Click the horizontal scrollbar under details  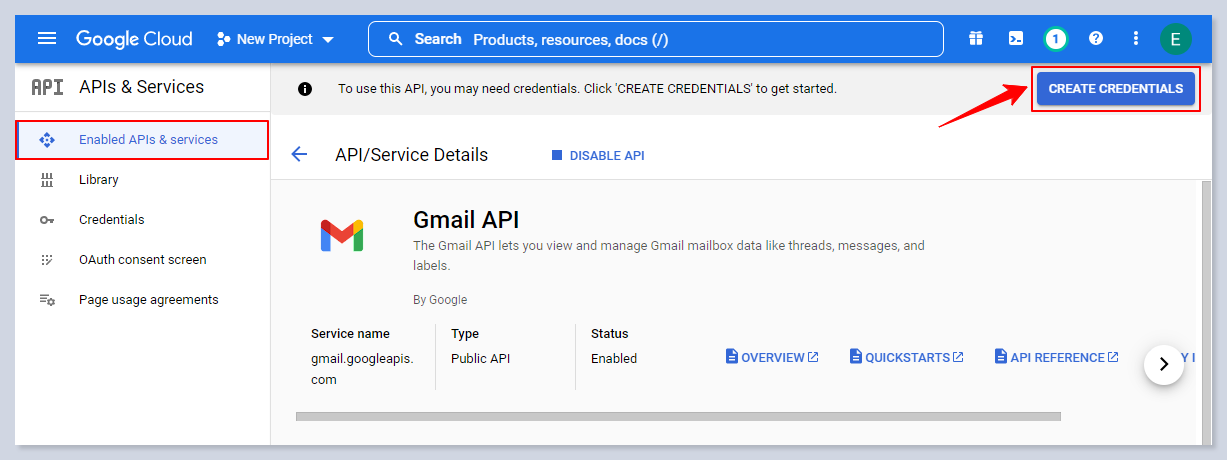678,416
